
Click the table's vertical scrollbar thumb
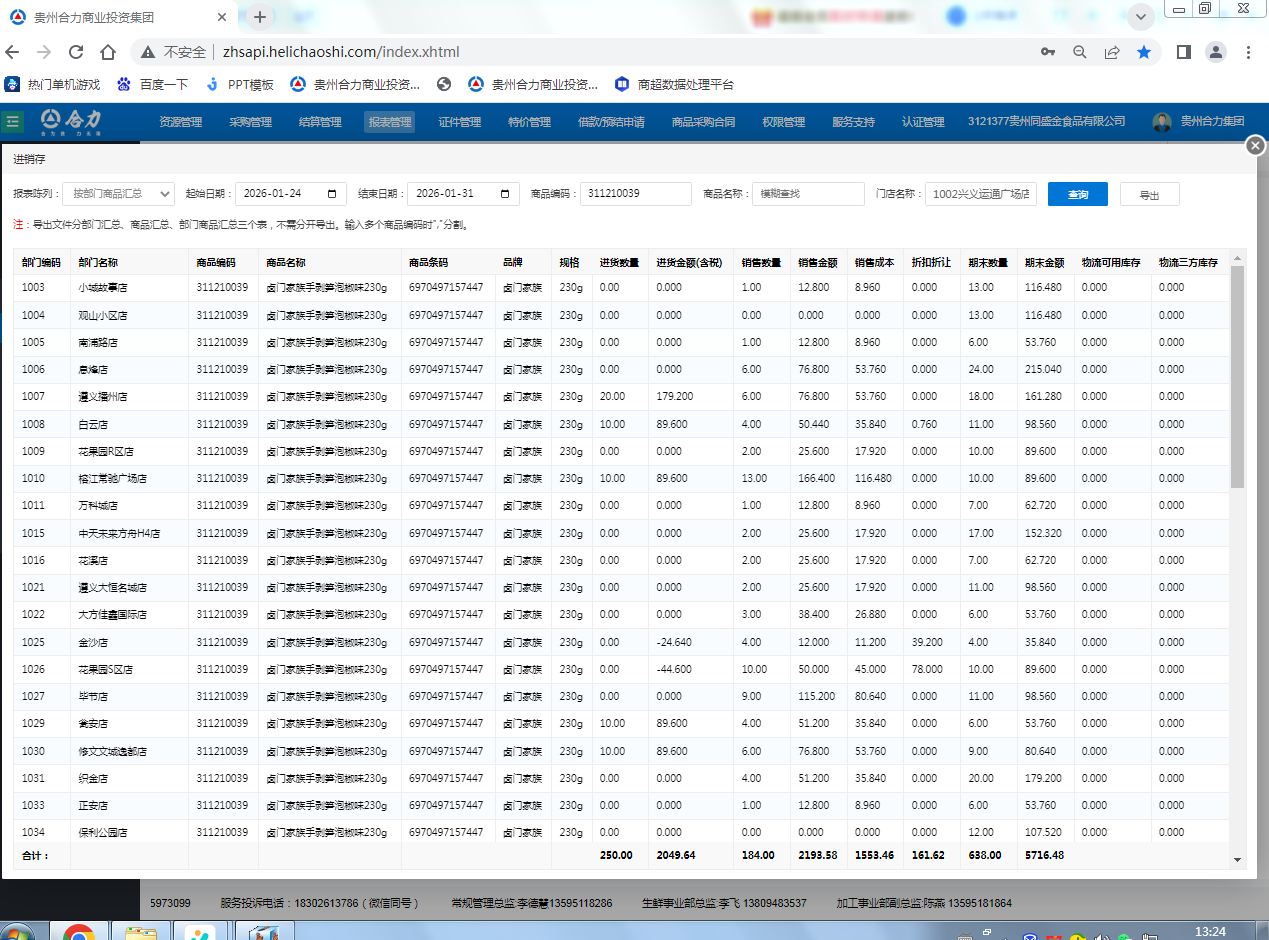pyautogui.click(x=1237, y=380)
